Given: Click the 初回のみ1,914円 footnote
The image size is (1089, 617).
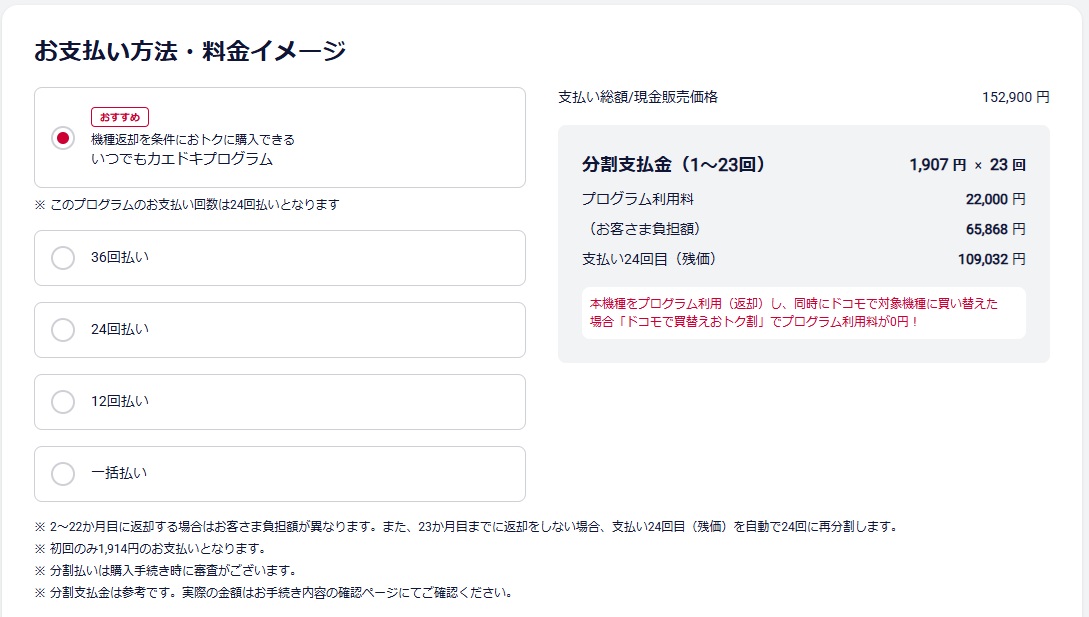Looking at the screenshot, I should 155,548.
